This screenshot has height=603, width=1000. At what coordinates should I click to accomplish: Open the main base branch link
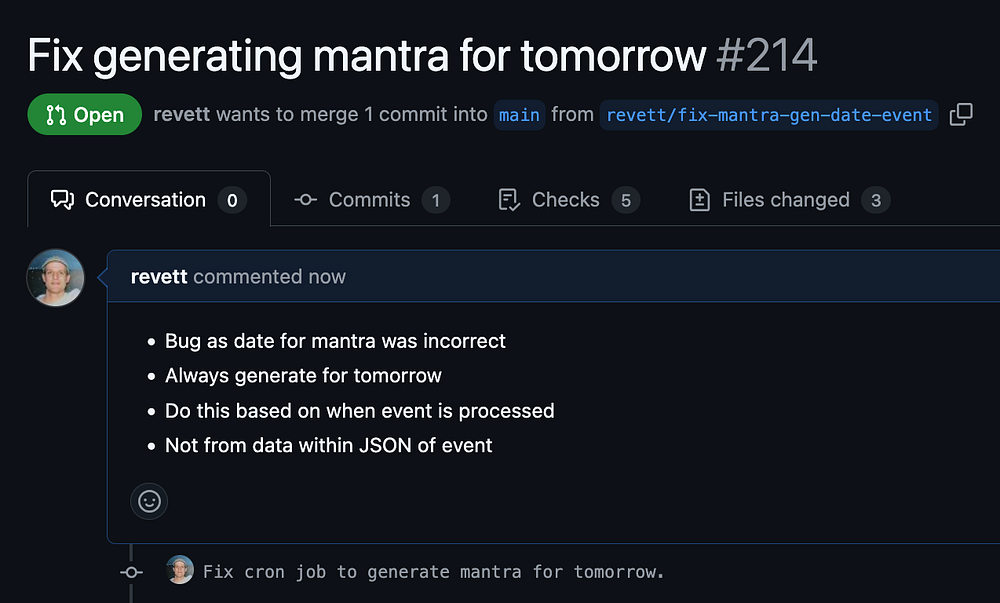click(x=519, y=115)
